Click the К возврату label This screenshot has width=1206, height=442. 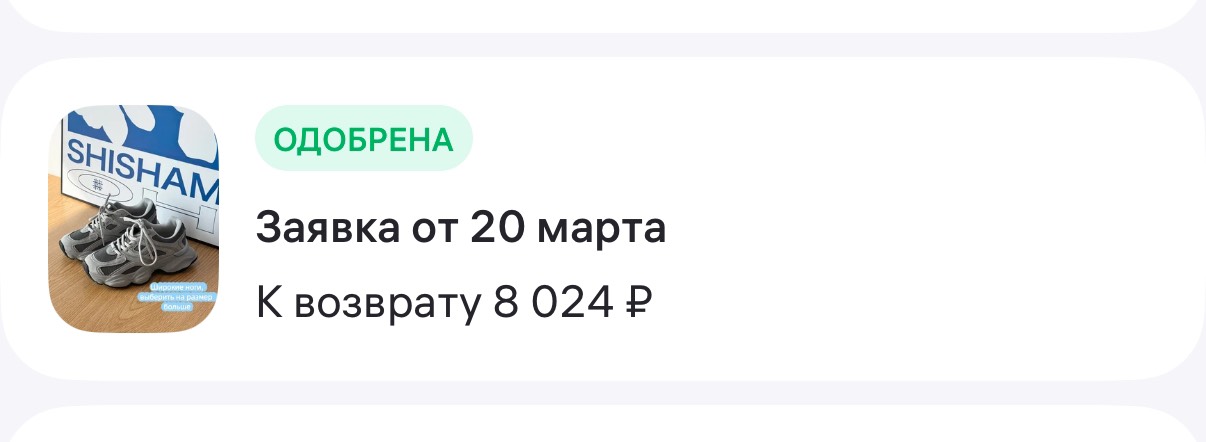pos(368,301)
